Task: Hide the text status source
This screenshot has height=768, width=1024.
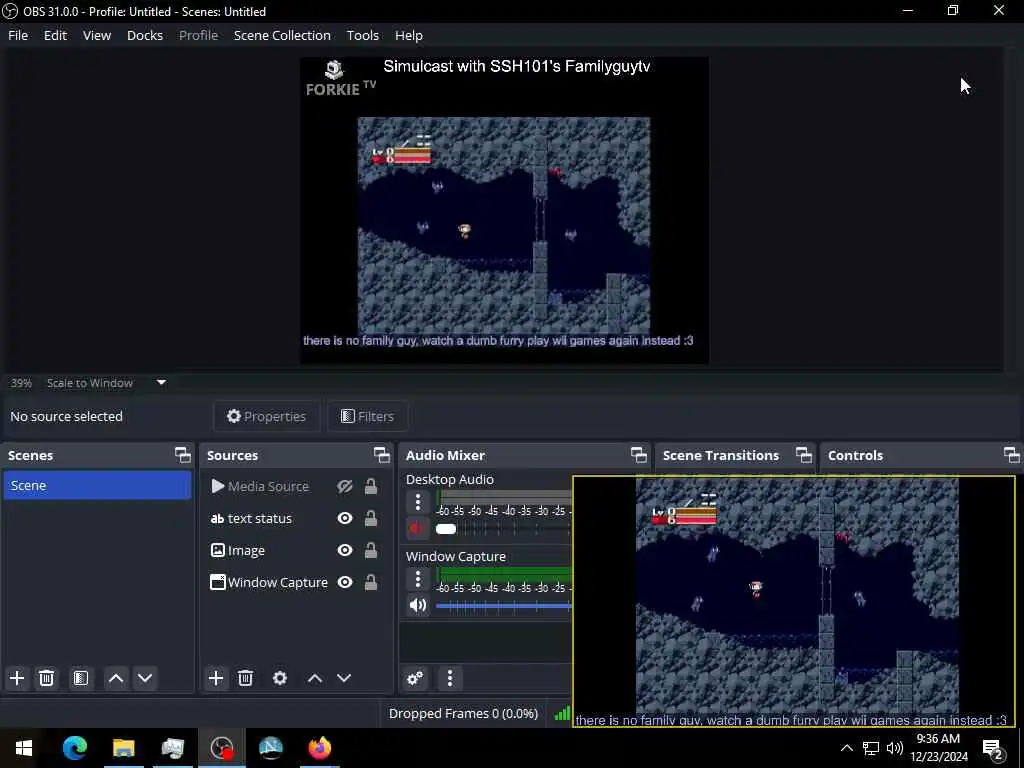Action: pos(345,518)
